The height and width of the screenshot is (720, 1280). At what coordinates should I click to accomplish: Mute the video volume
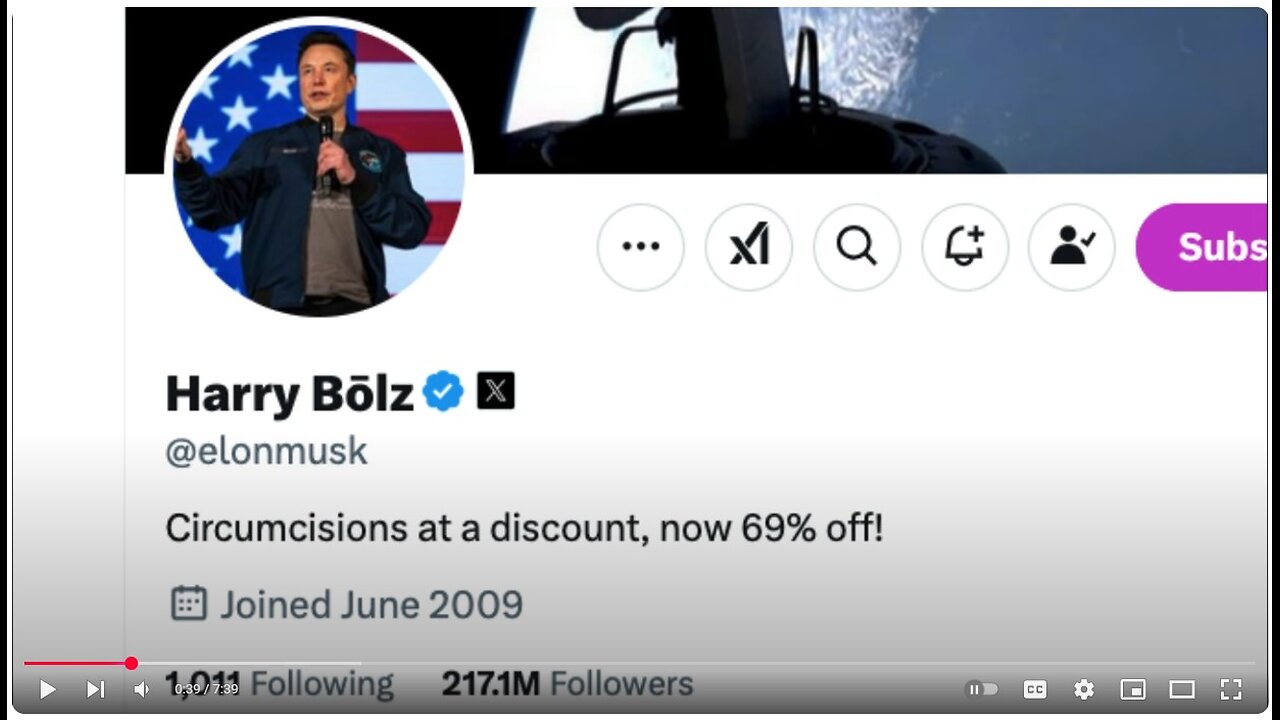142,689
